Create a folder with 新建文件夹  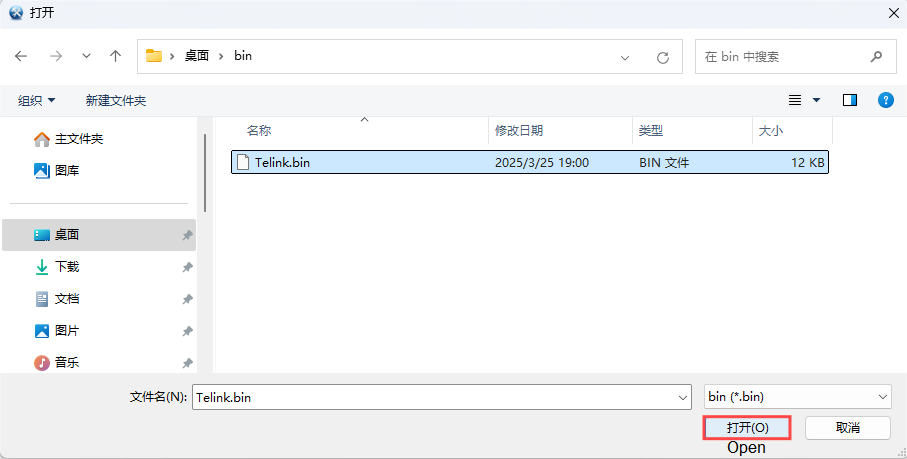(116, 101)
